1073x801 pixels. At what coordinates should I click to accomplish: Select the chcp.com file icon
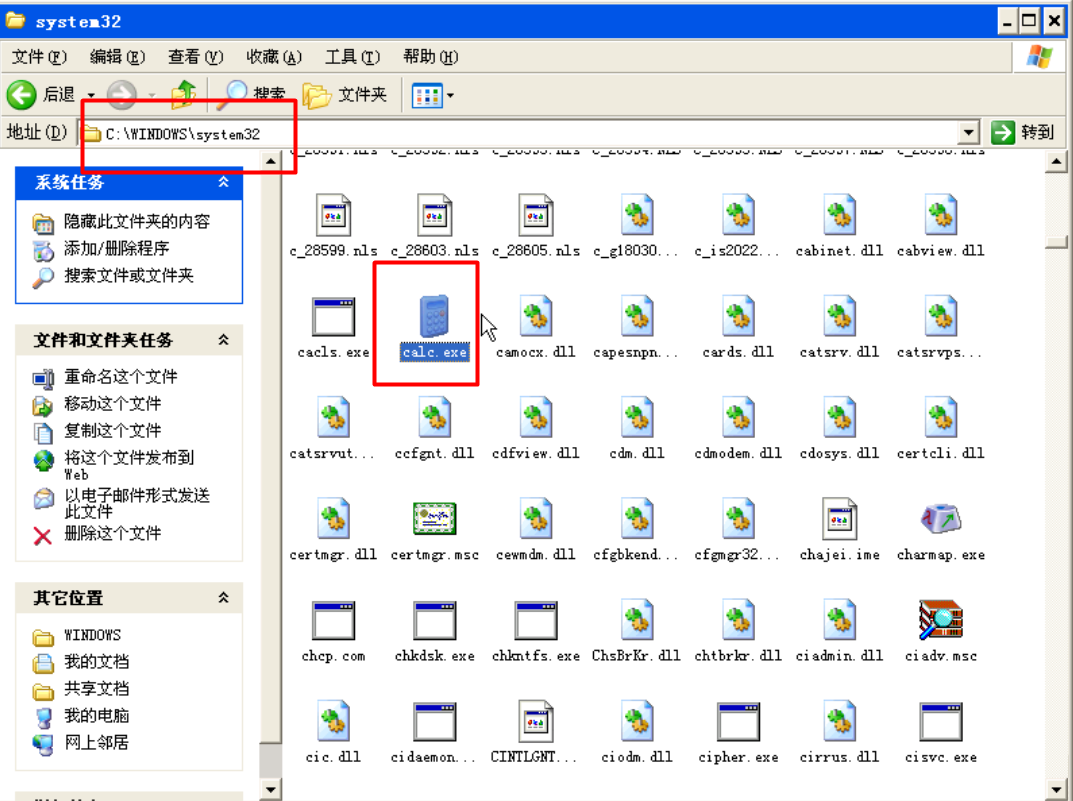(x=333, y=620)
